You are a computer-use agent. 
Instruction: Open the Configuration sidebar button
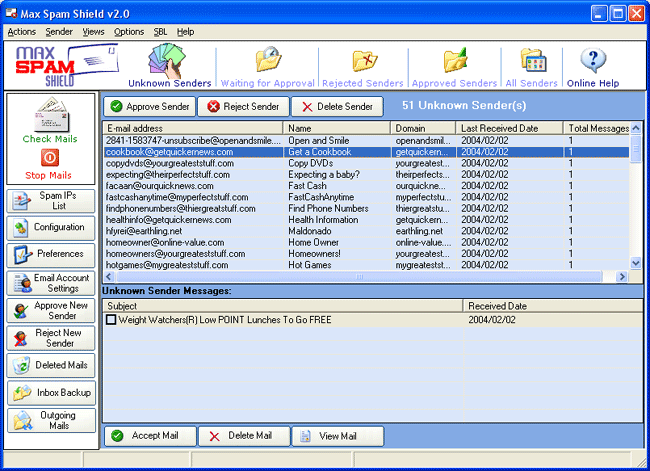(x=51, y=228)
